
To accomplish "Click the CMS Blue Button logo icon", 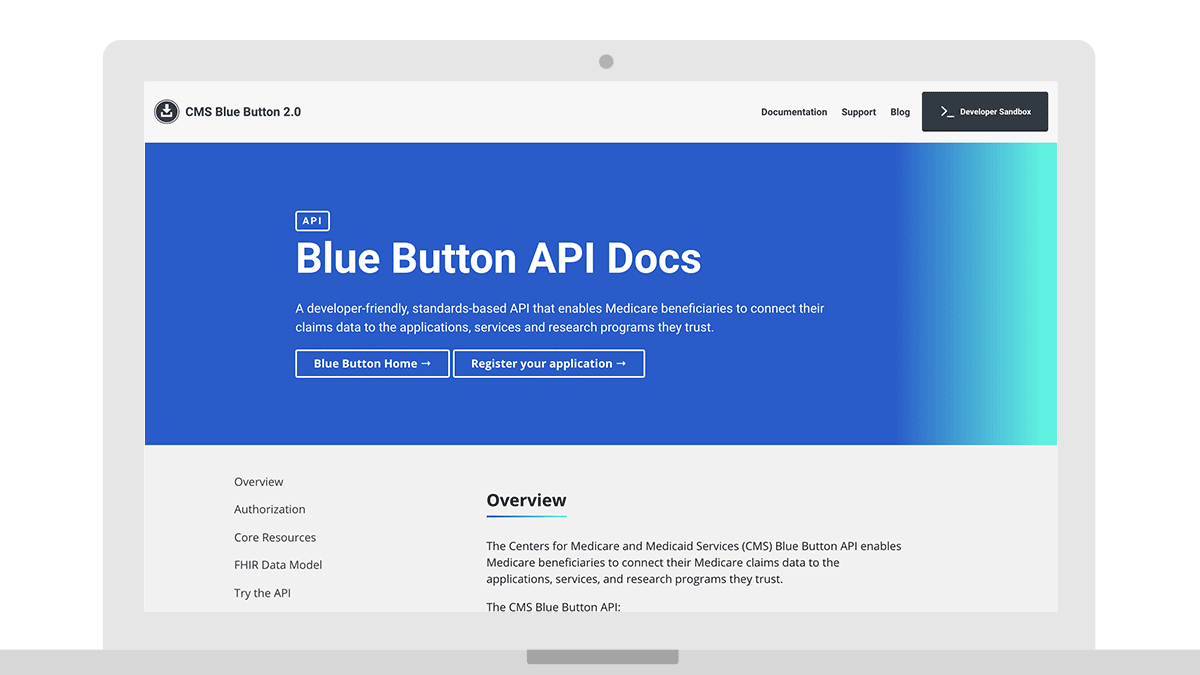I will pos(166,112).
